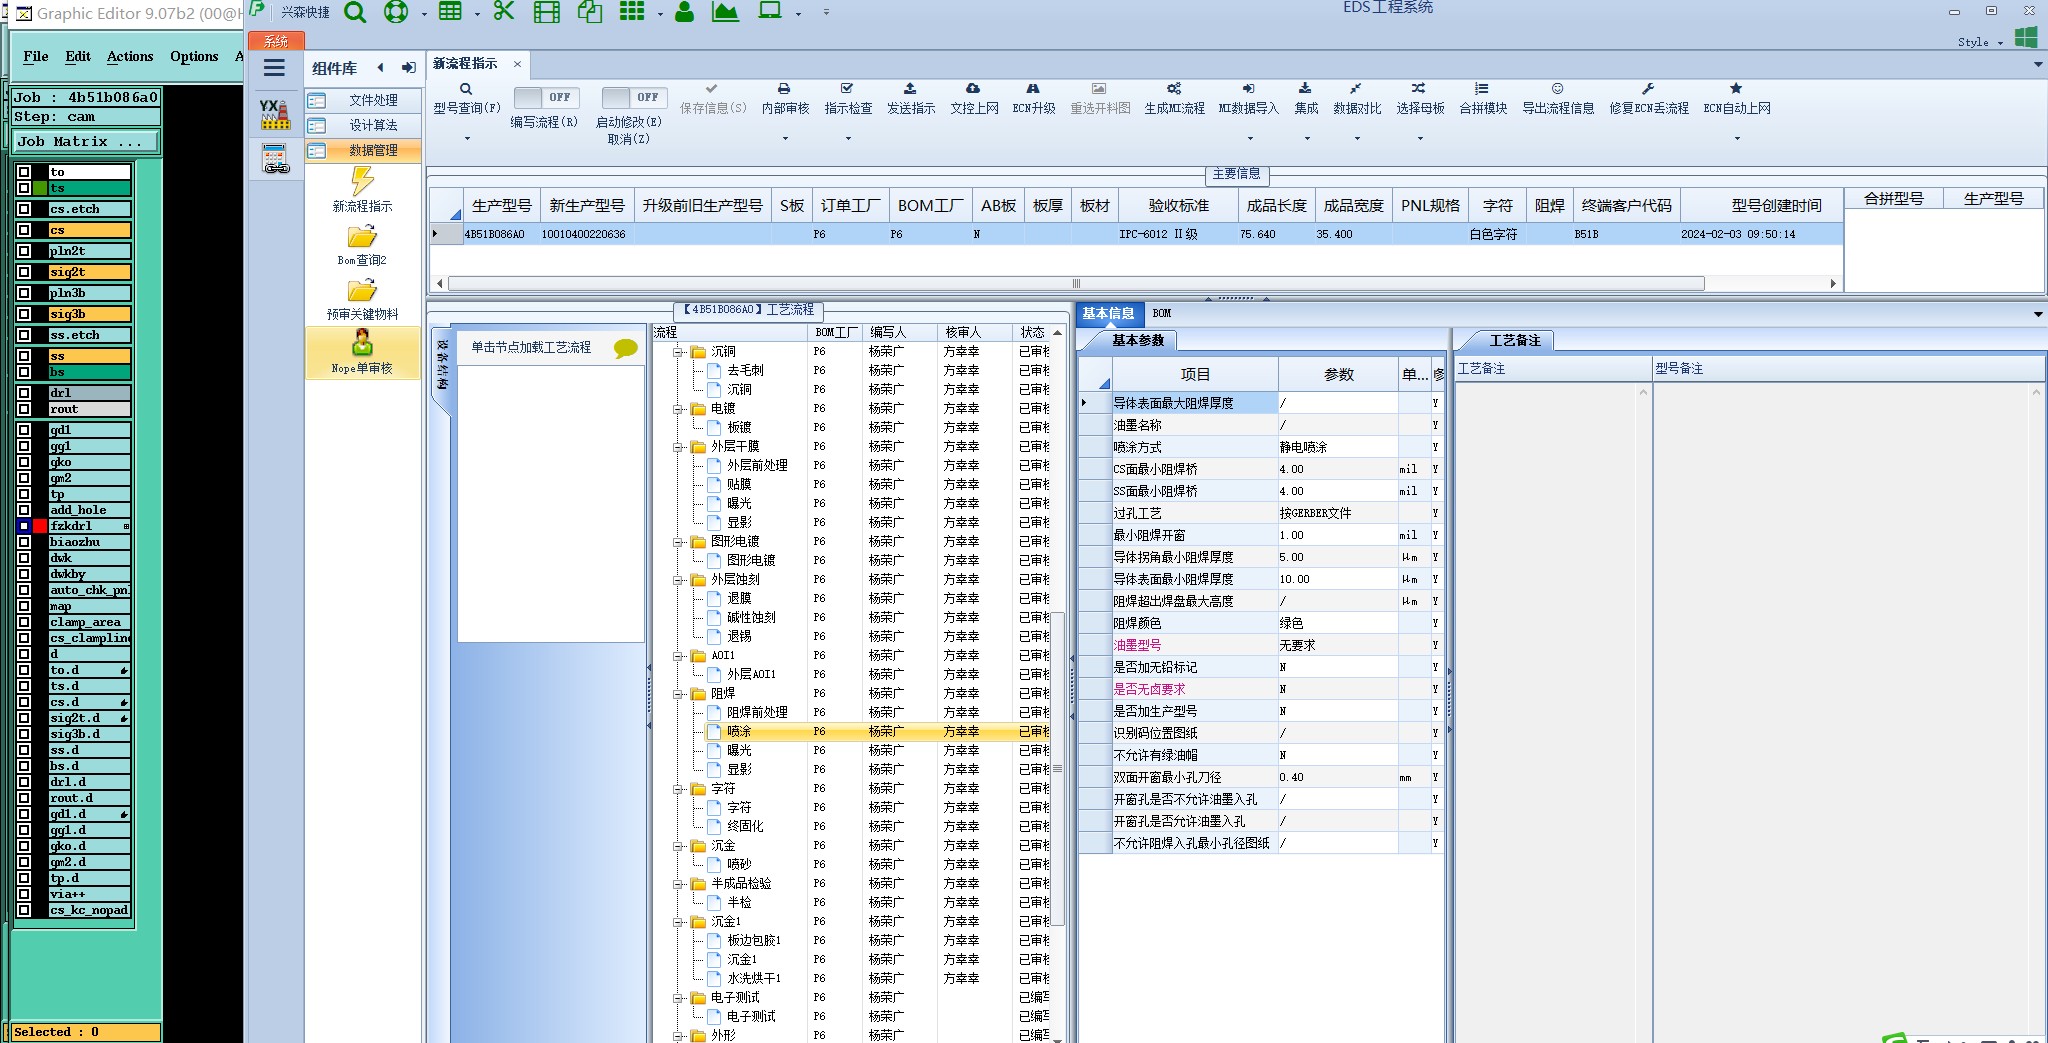Click the green tiles grid icon

pos(632,12)
